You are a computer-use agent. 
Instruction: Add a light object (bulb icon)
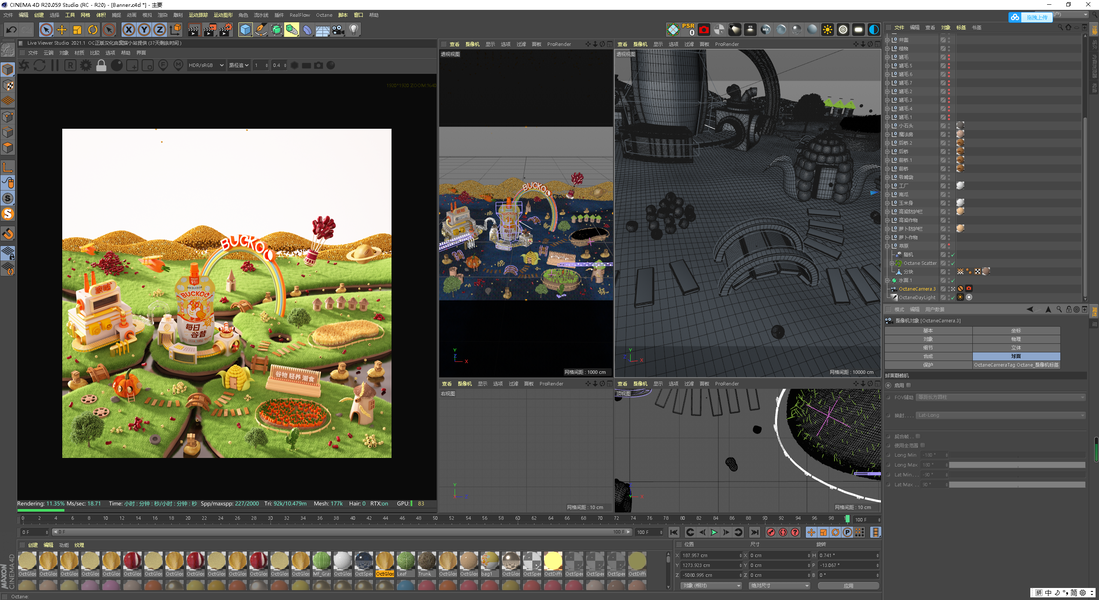pos(354,29)
